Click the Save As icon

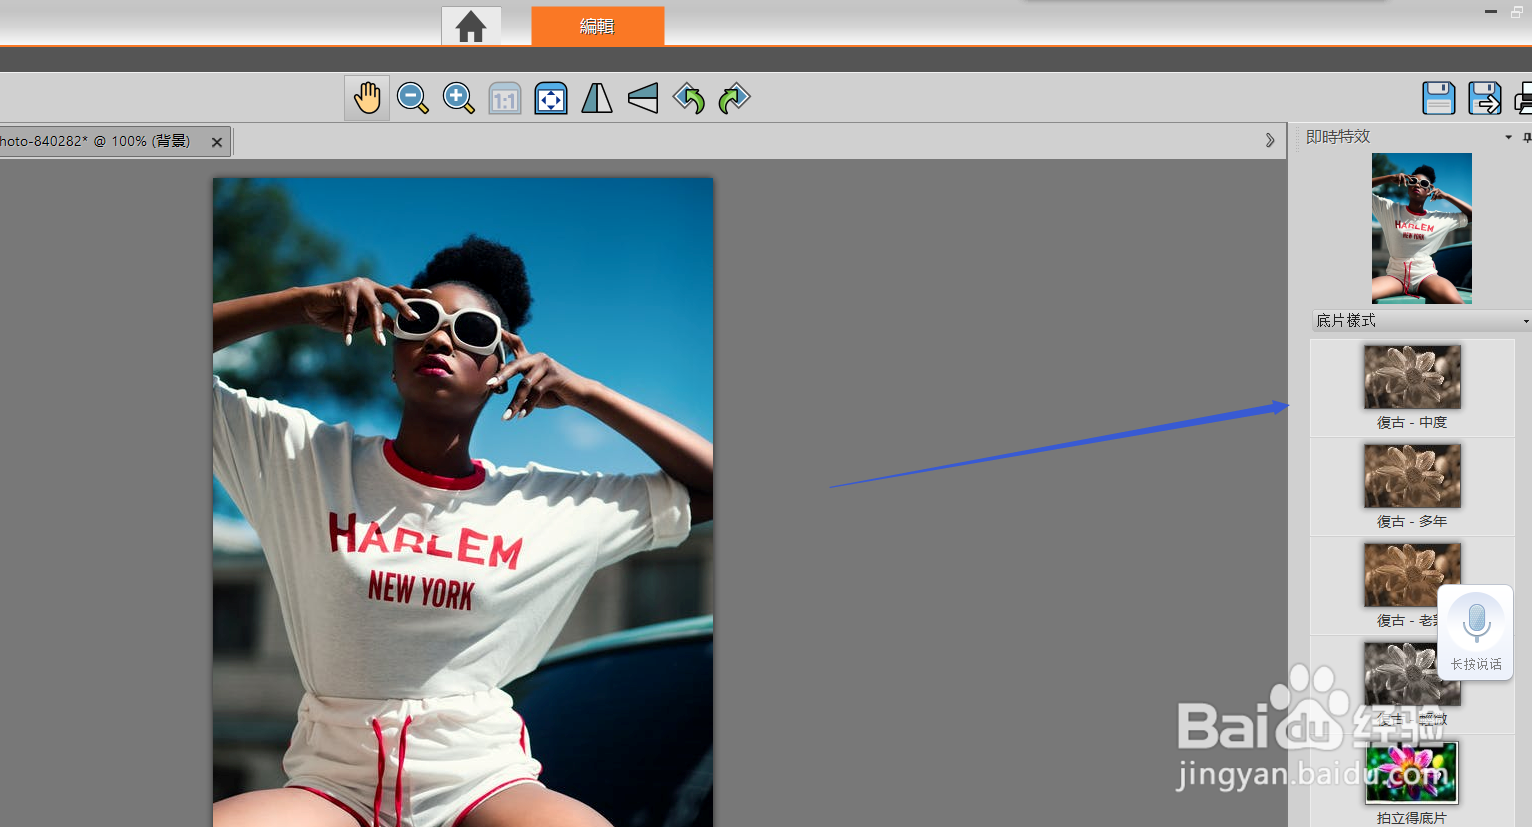point(1485,98)
